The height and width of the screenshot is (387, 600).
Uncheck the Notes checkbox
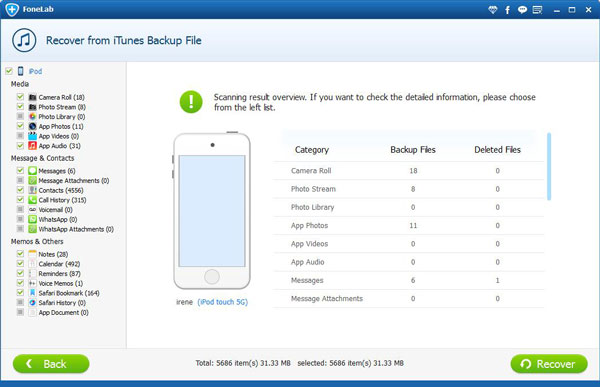(20, 254)
